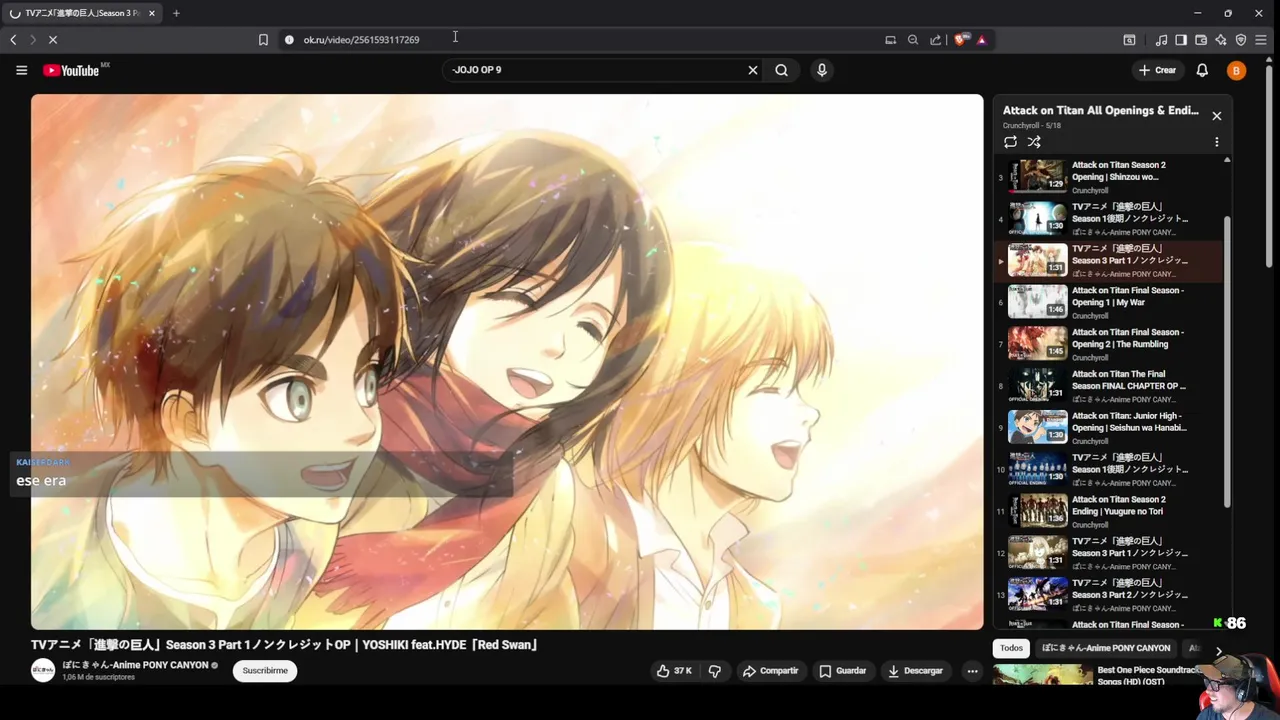Open the account avatar menu
This screenshot has height=720, width=1280.
(x=1237, y=70)
